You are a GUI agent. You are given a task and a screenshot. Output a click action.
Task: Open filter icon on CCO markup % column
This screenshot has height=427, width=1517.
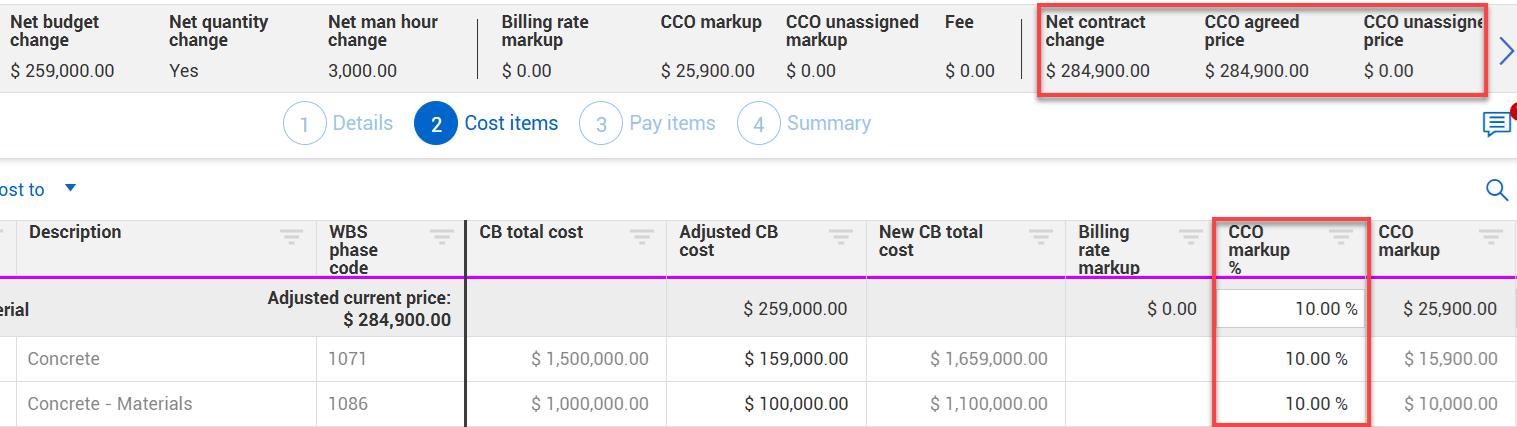tap(1340, 237)
